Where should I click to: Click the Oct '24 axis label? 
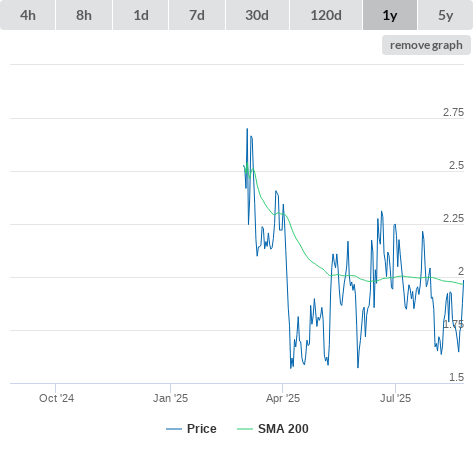[x=56, y=398]
